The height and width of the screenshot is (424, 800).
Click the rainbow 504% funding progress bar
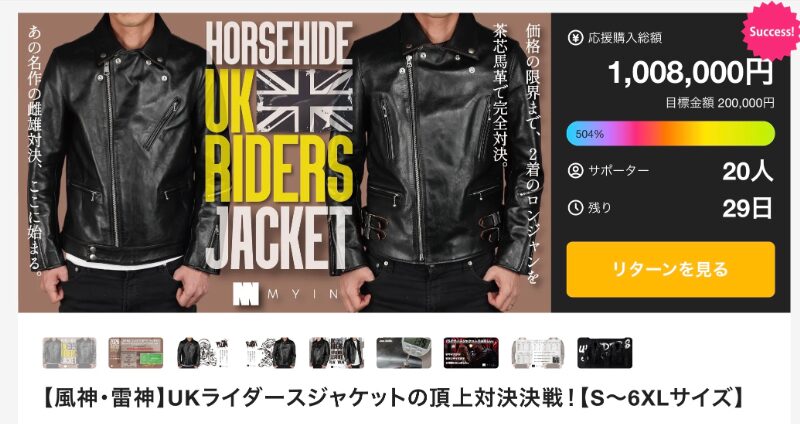tap(670, 134)
